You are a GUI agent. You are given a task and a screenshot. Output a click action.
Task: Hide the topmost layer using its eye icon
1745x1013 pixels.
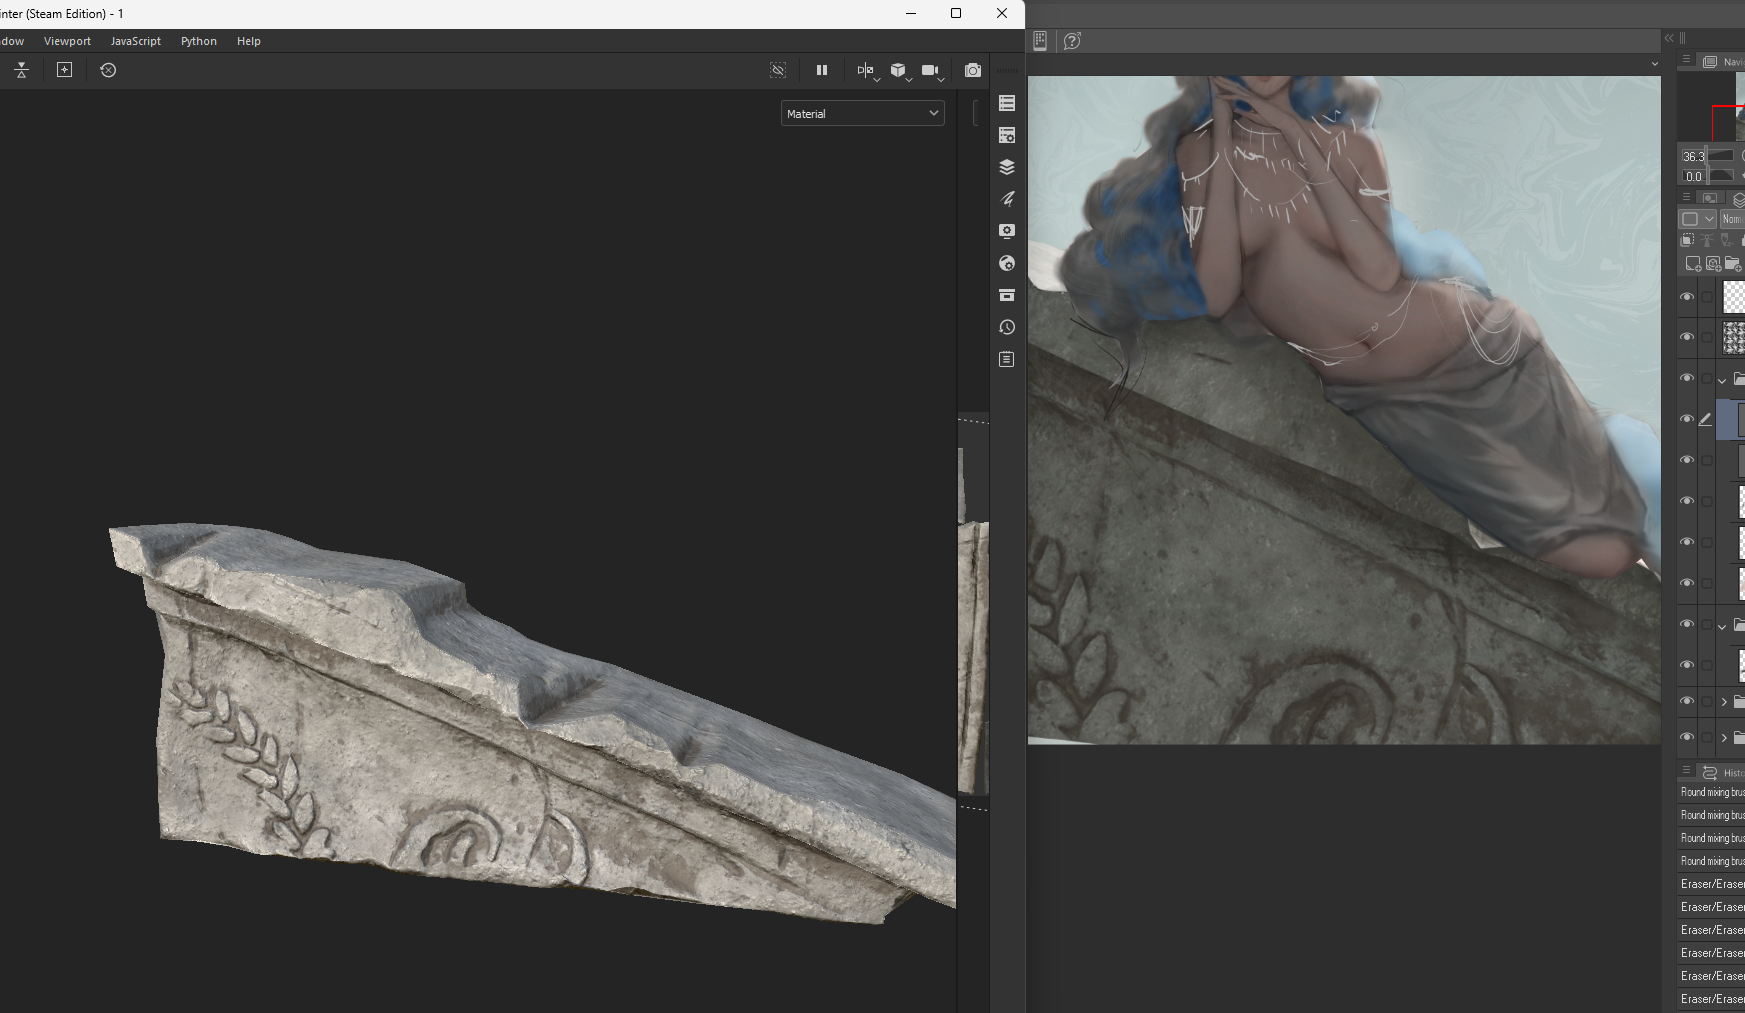(1687, 297)
